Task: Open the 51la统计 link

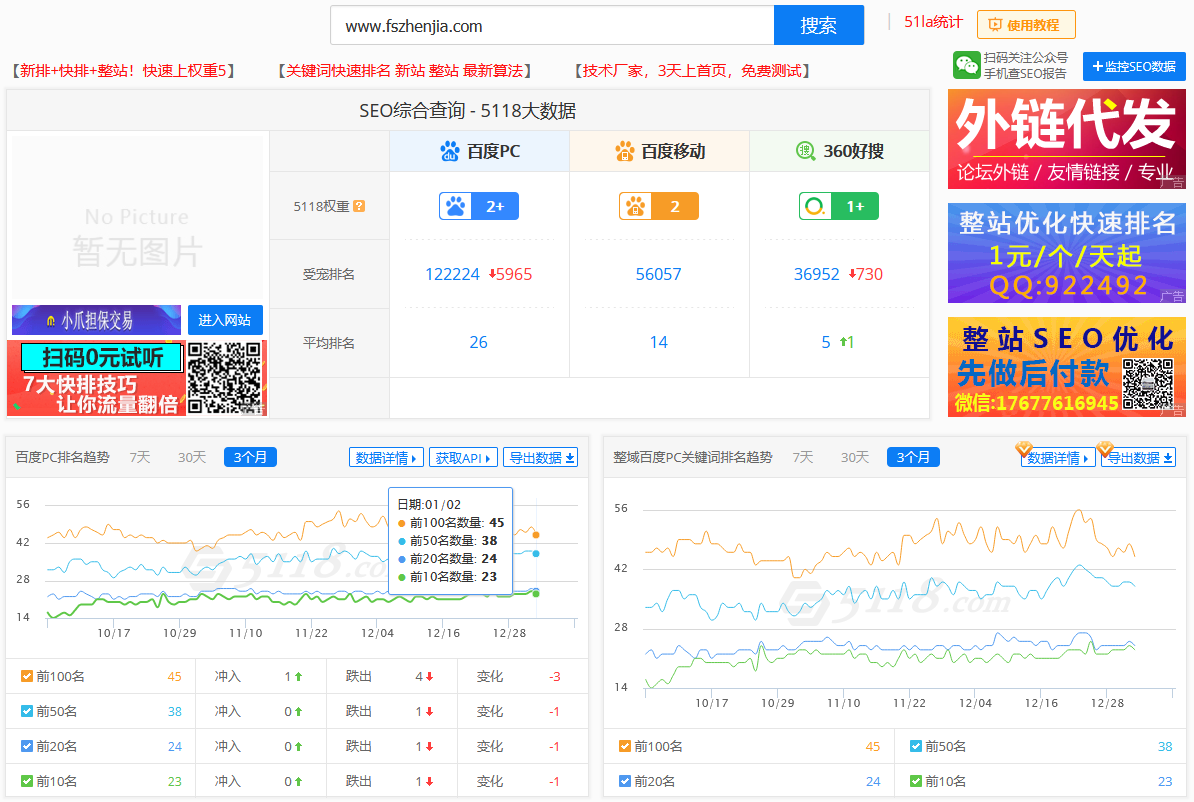Action: (933, 22)
